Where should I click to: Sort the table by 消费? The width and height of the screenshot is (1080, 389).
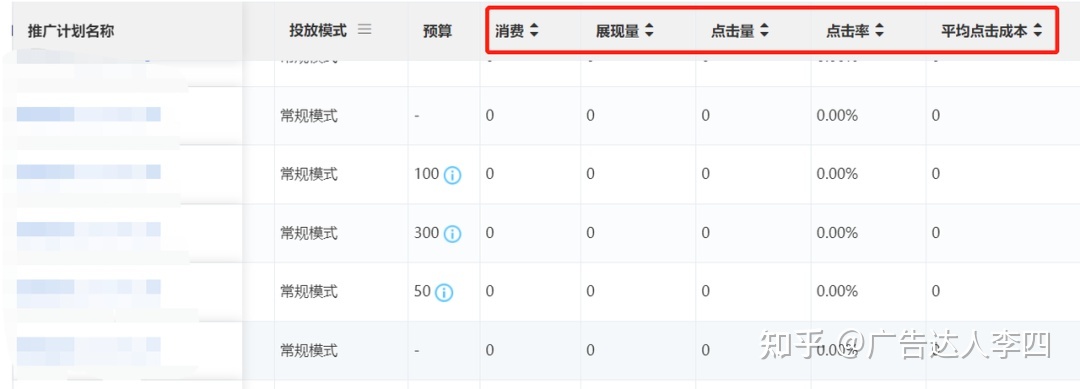pos(534,31)
